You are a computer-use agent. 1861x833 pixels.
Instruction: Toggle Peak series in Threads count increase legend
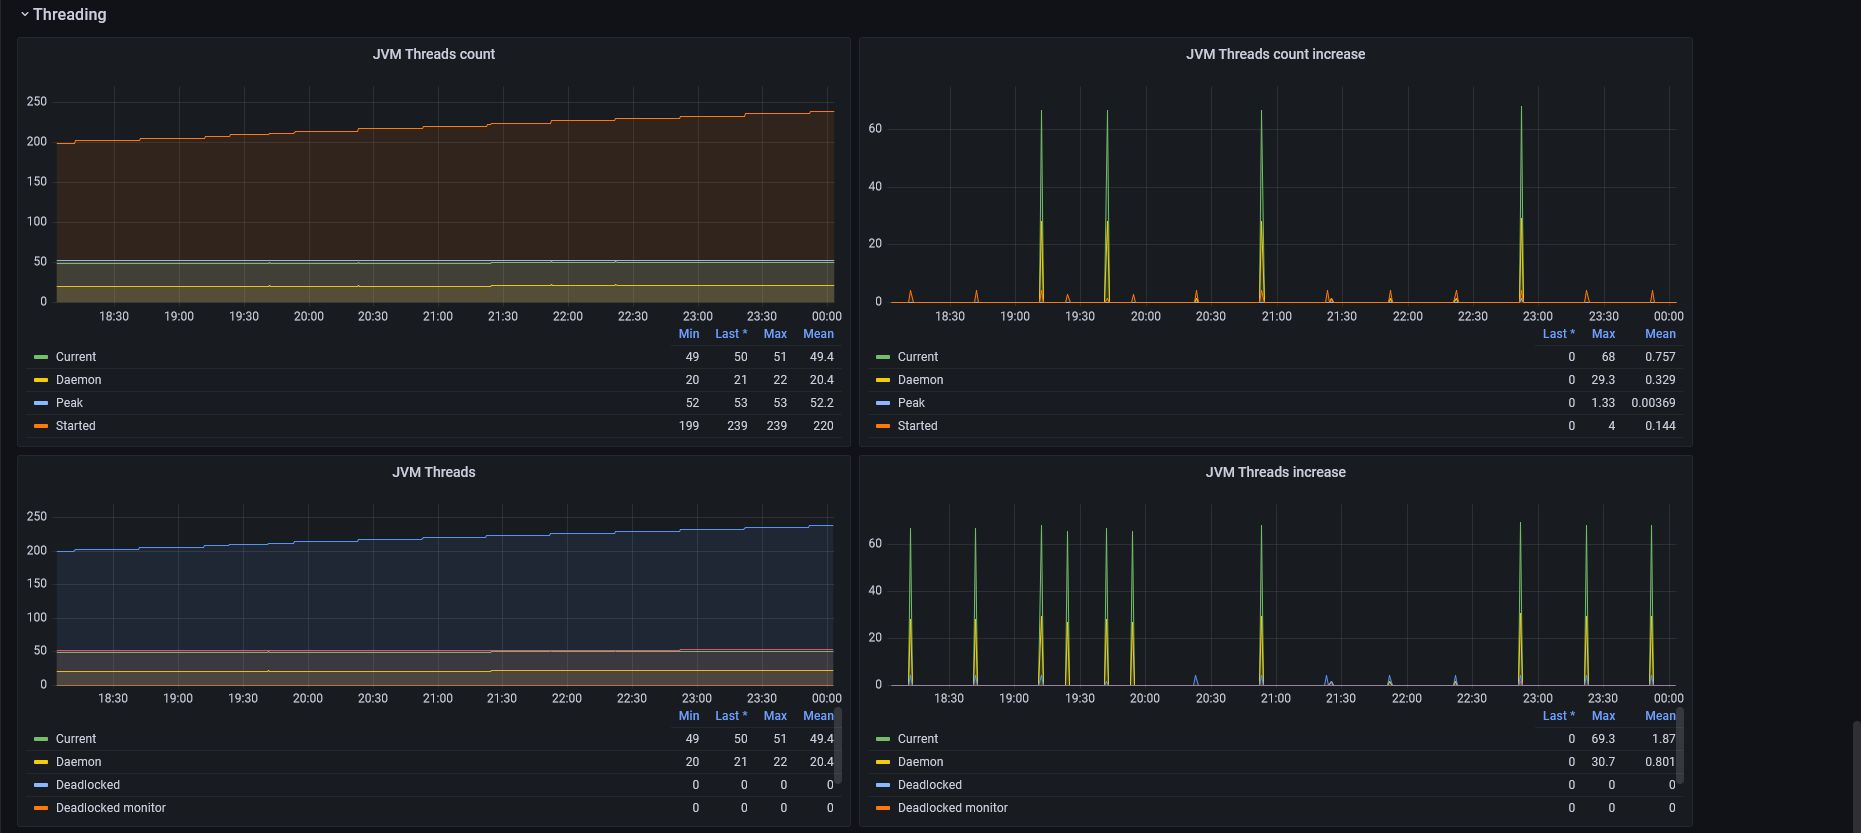[x=911, y=403]
